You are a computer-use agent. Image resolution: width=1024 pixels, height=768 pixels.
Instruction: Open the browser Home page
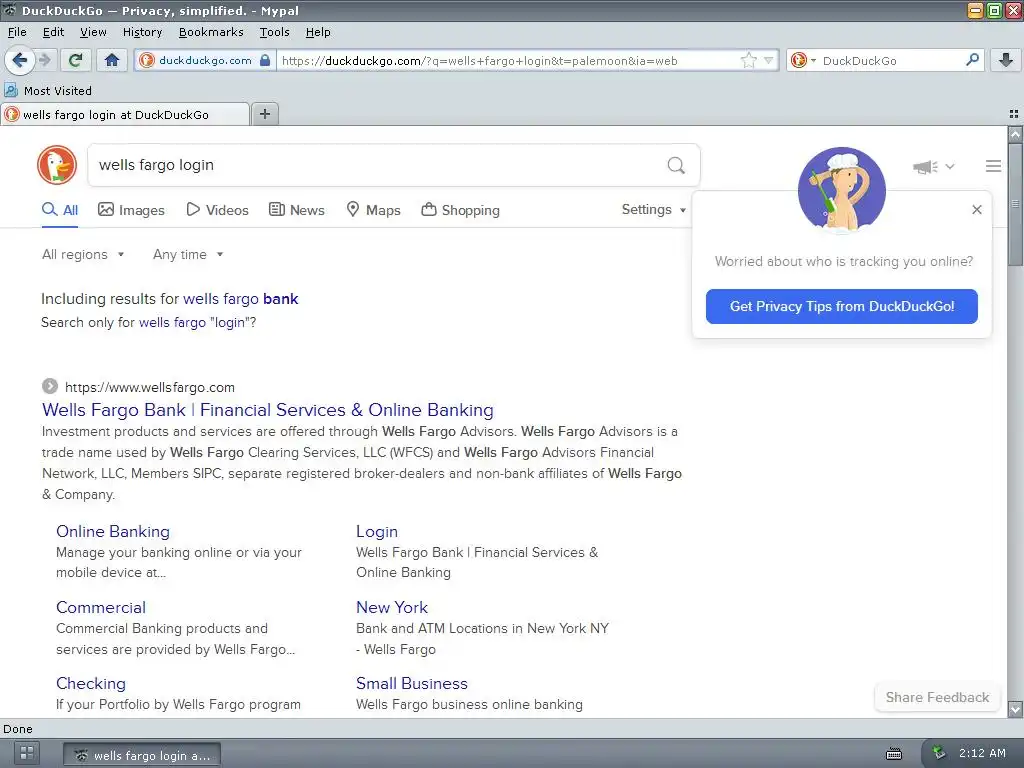point(112,60)
